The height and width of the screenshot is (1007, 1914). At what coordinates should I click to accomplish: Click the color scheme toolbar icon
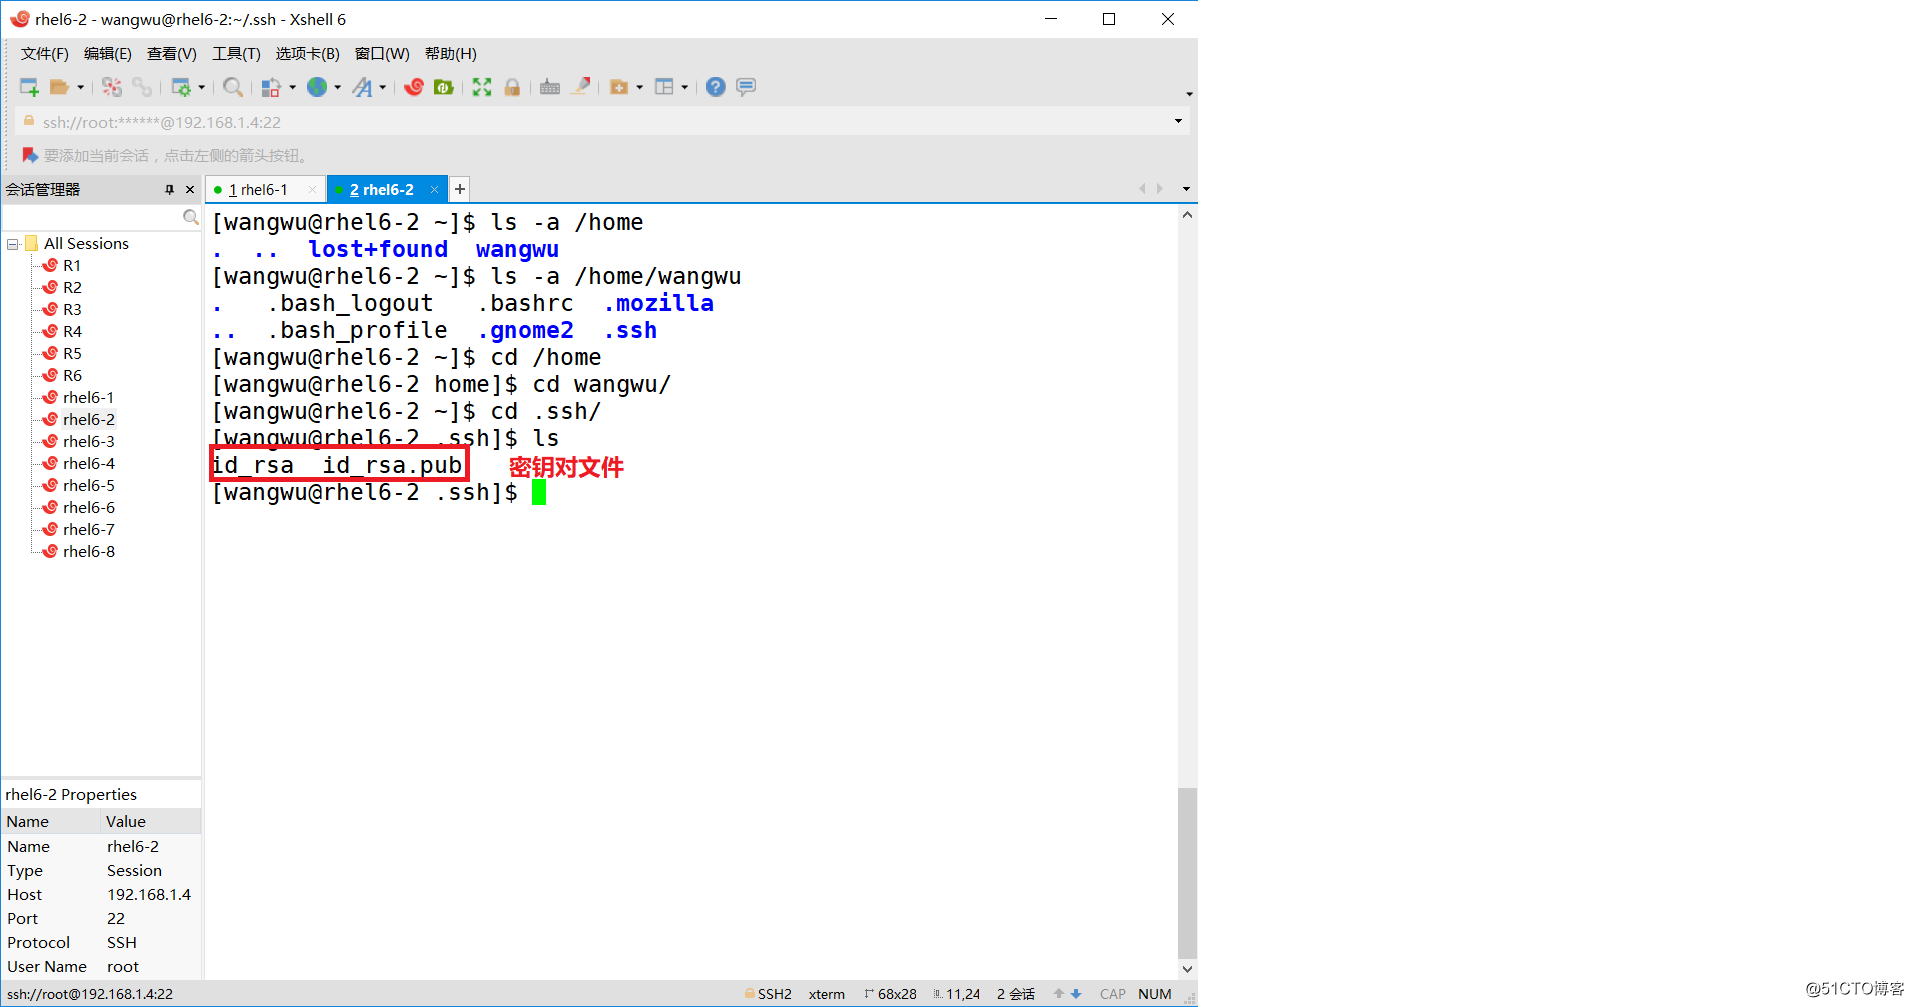click(270, 87)
